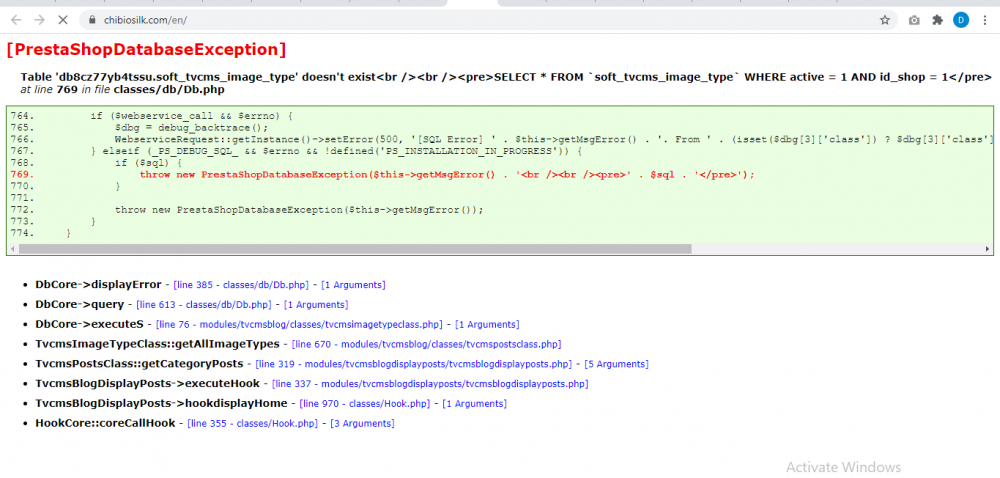This screenshot has width=1000, height=478.
Task: Click 'DbCore->displayError' text
Action: tap(98, 284)
